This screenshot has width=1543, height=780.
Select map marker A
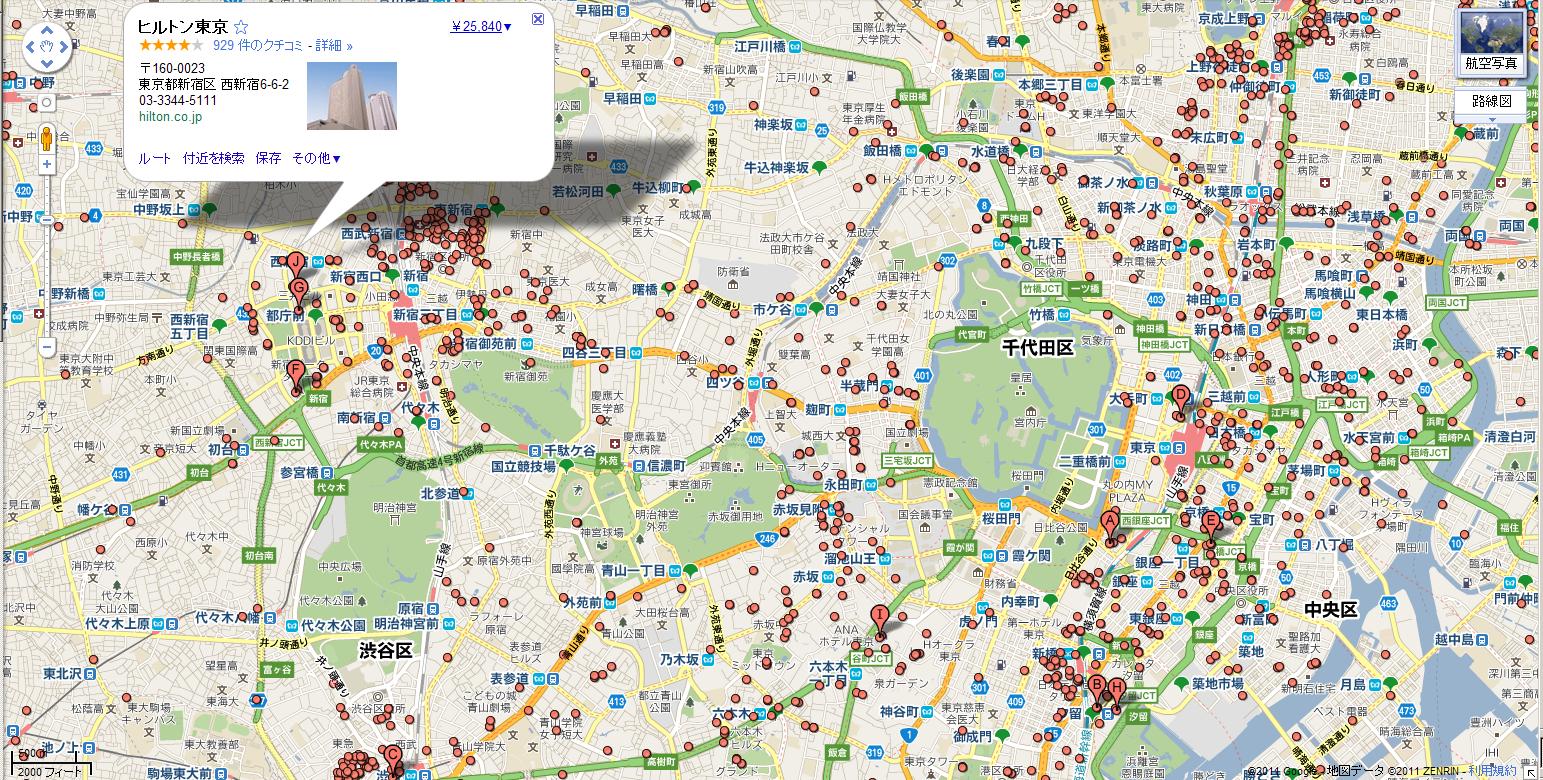(x=1110, y=527)
